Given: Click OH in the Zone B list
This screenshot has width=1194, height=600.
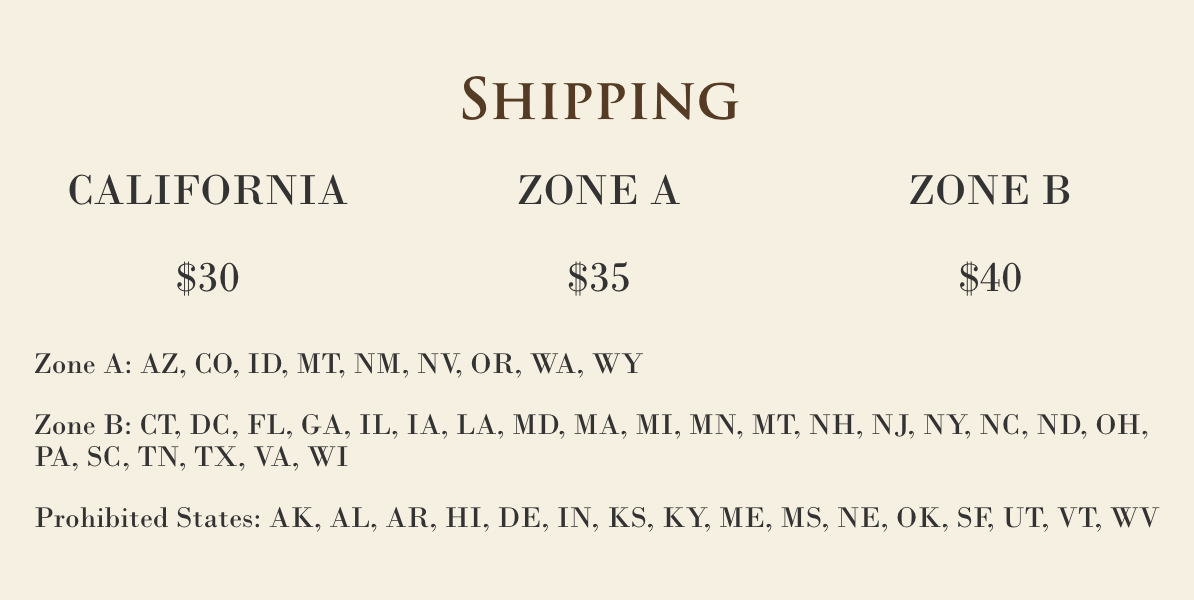Looking at the screenshot, I should click(x=1120, y=425).
